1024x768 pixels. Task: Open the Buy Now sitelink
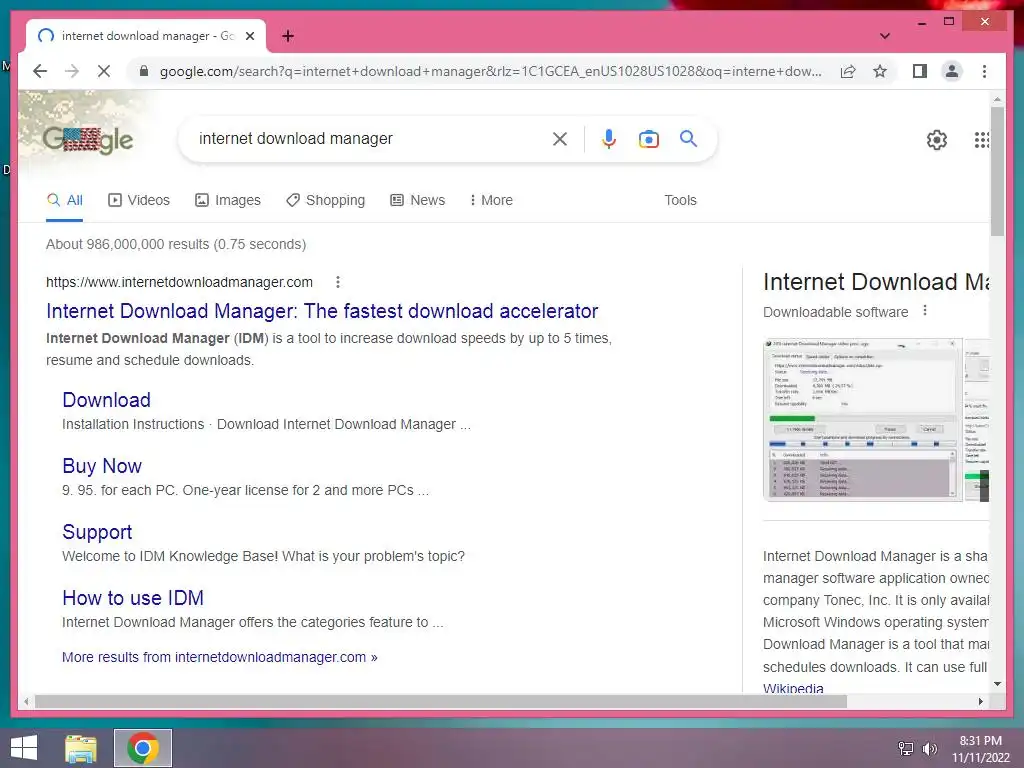coord(102,466)
